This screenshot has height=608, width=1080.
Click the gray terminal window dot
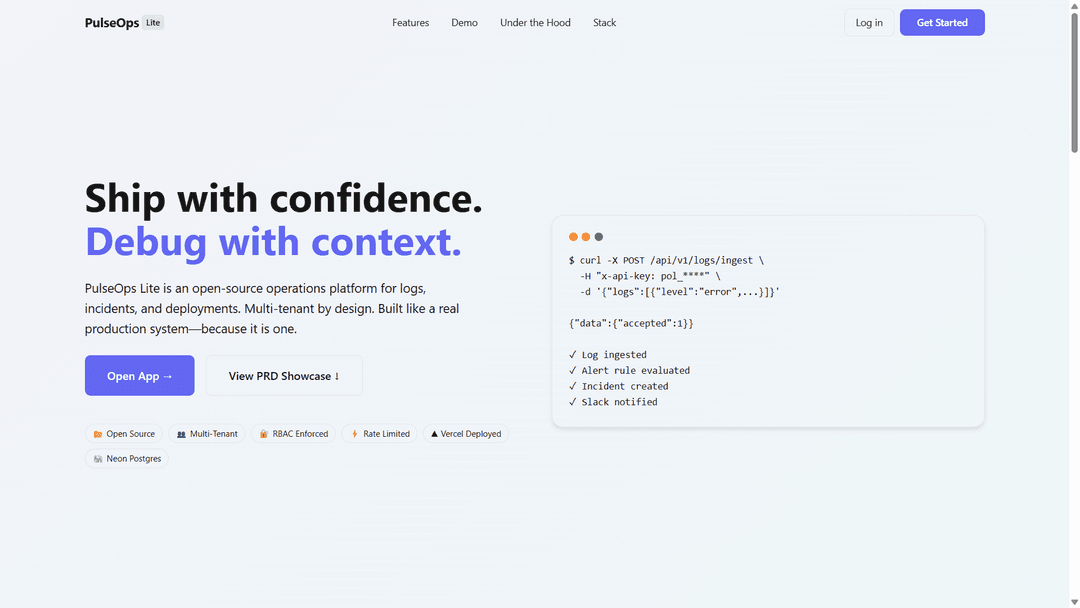click(599, 237)
